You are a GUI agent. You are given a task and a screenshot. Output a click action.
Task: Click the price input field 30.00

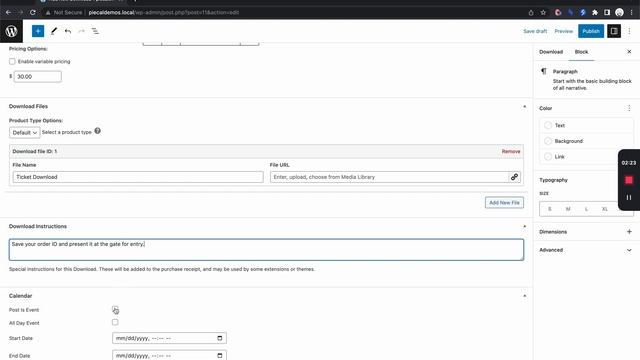click(38, 76)
